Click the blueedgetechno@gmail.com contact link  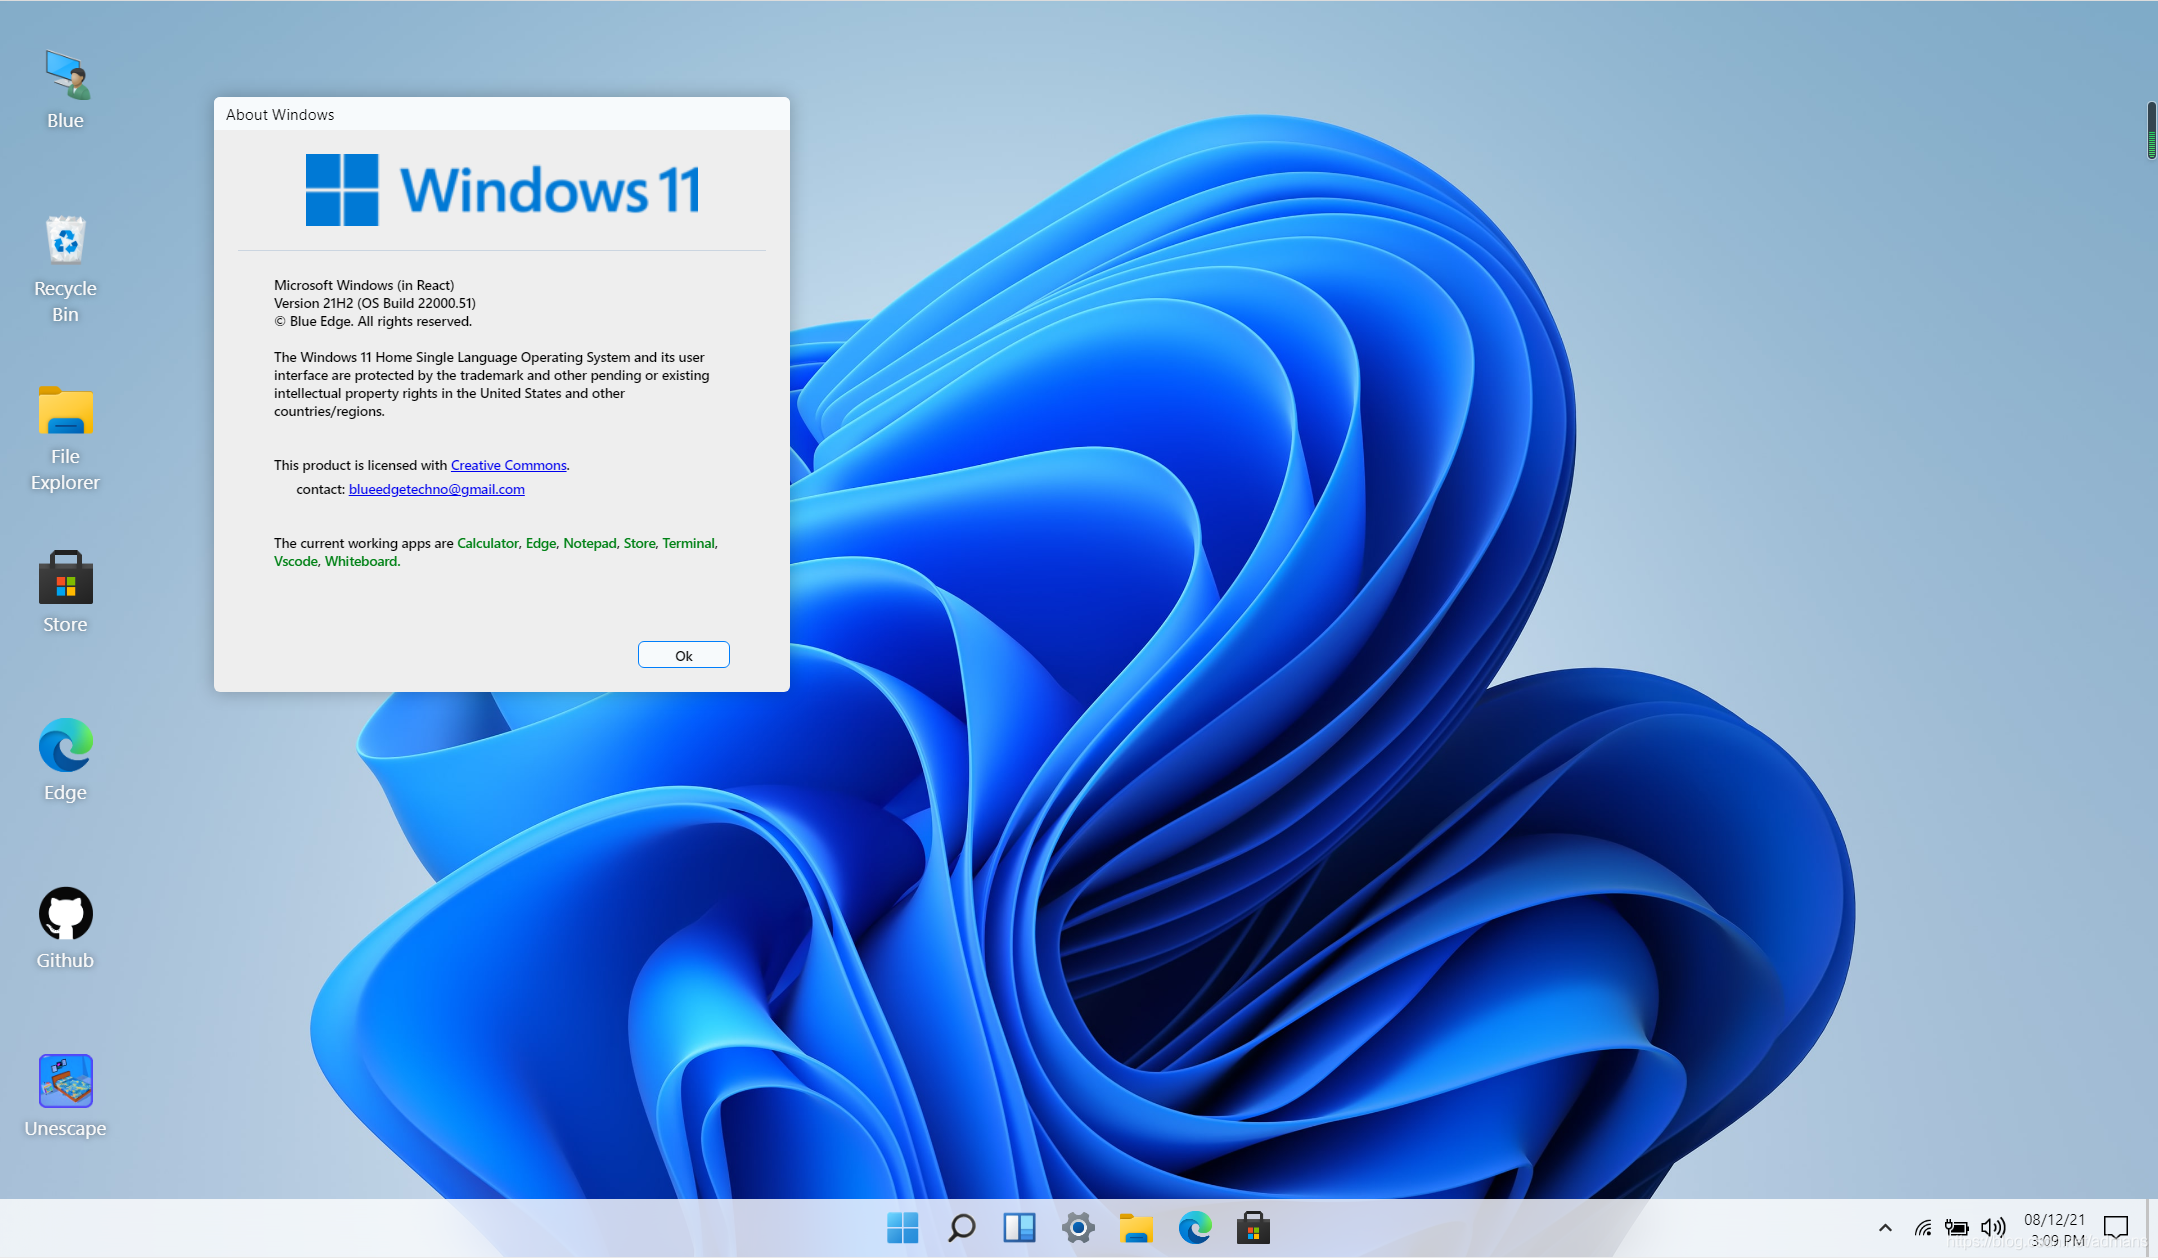tap(436, 489)
